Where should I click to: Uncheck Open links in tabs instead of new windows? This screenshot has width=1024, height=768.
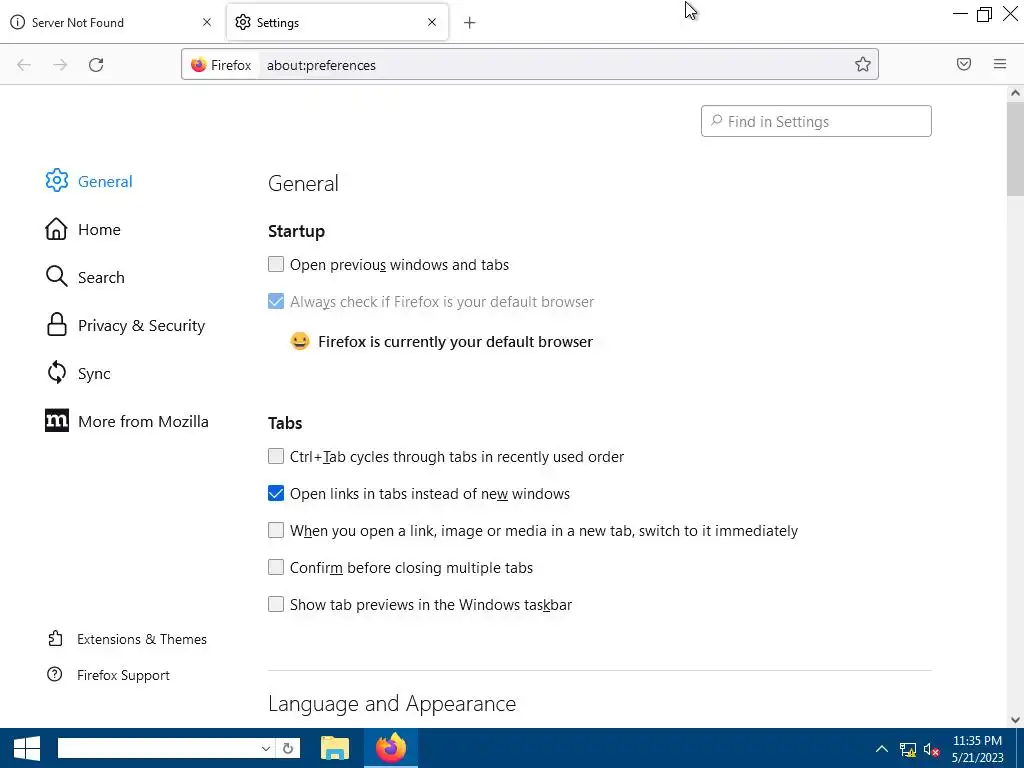[276, 493]
